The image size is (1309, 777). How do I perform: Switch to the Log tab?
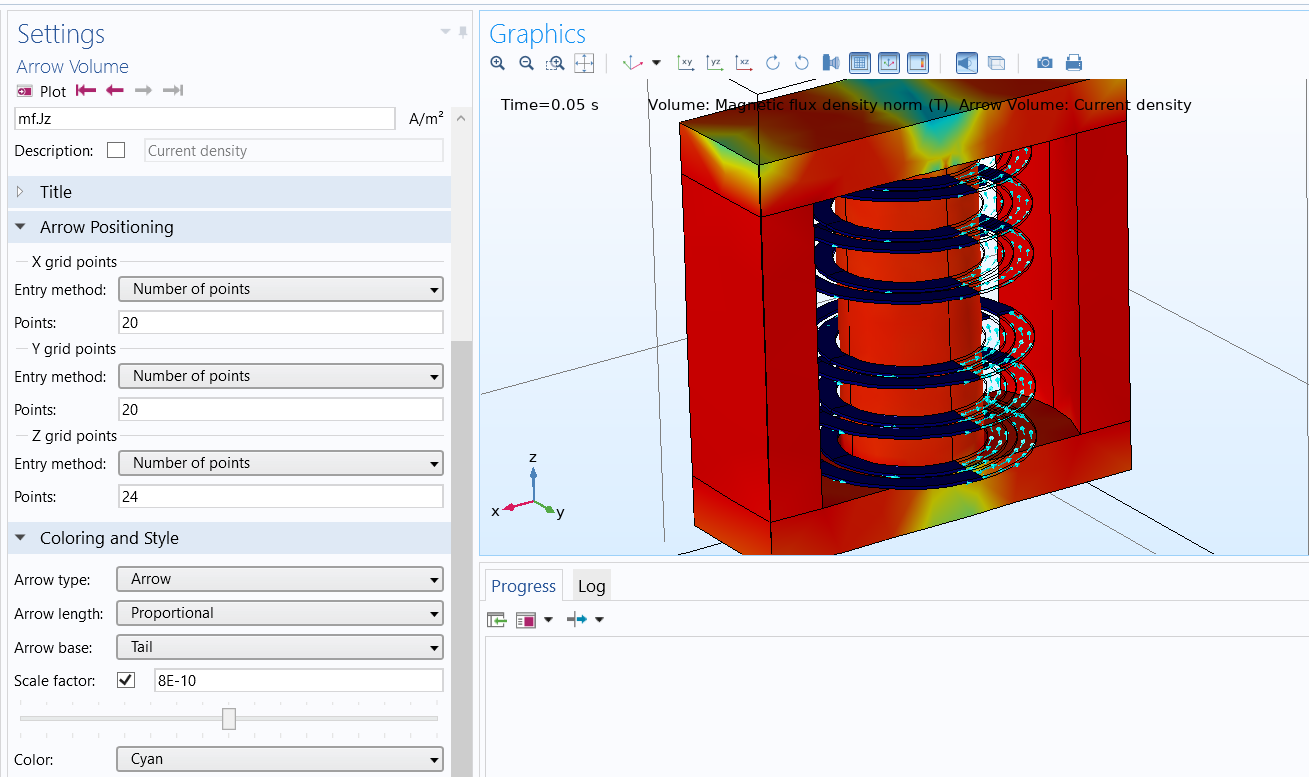591,586
